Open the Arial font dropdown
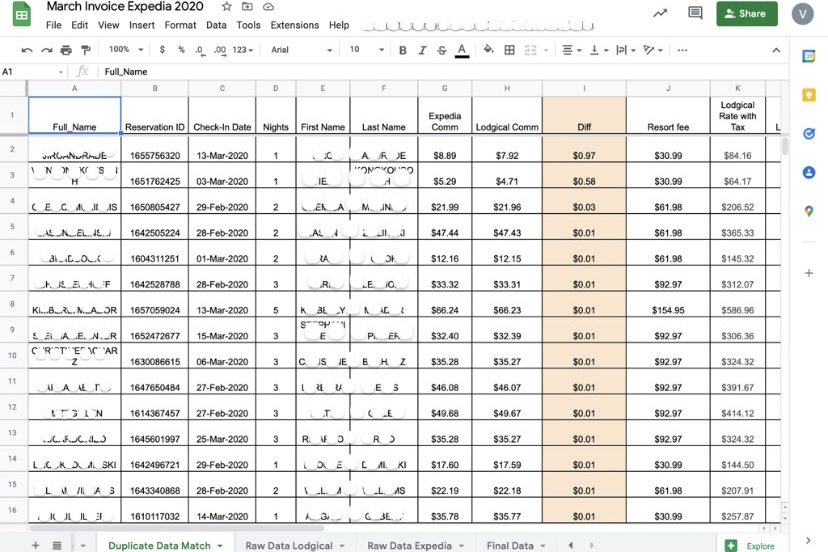The width and height of the screenshot is (828, 552). pos(302,50)
